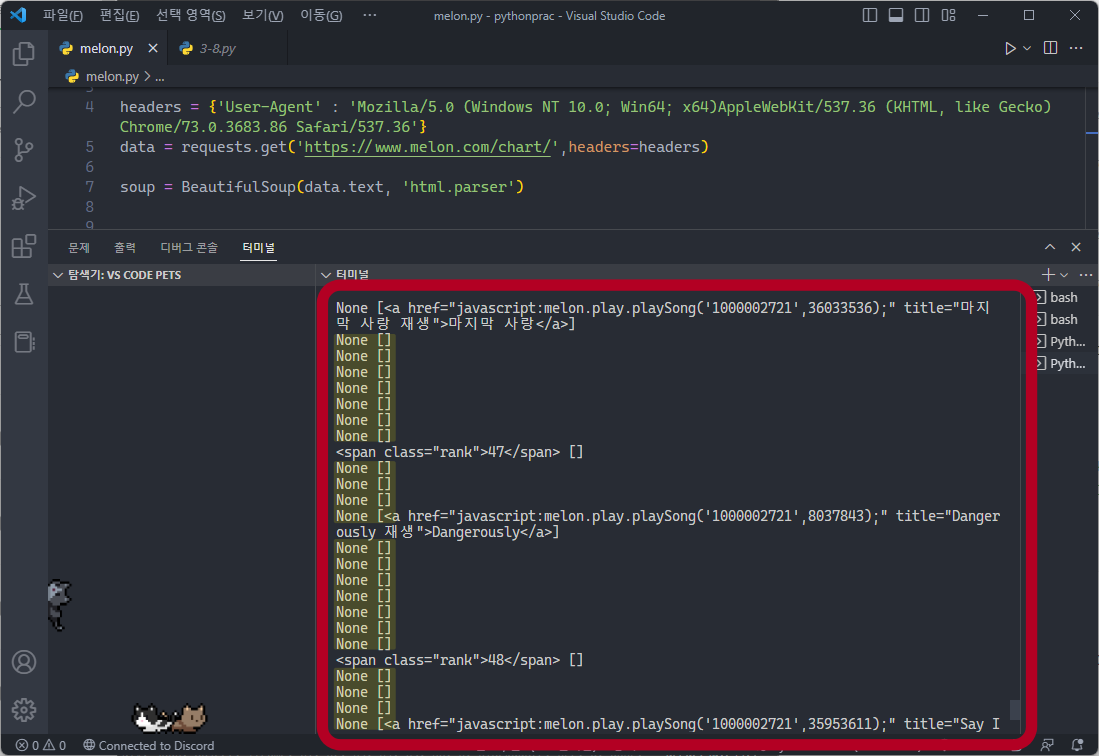Viewport: 1099px width, 756px height.
Task: Open the Run and Debug view
Action: pyautogui.click(x=24, y=198)
